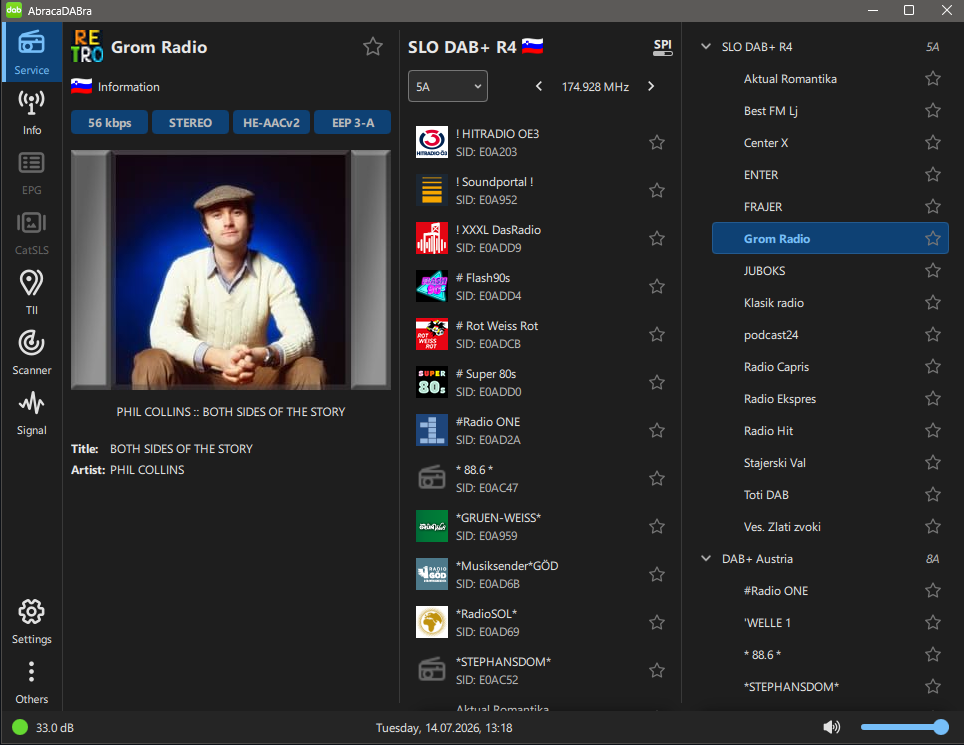Select Stajerski Val in the tree
Viewport: 964px width, 745px height.
tap(830, 463)
